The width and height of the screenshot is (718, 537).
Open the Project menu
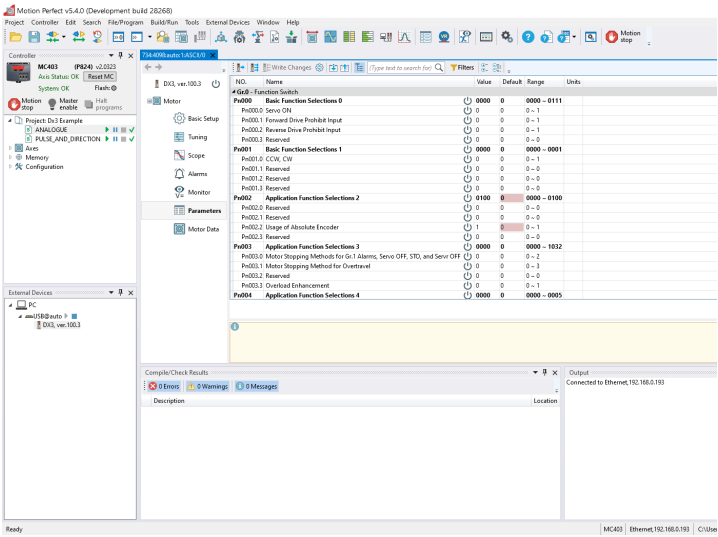(14, 22)
